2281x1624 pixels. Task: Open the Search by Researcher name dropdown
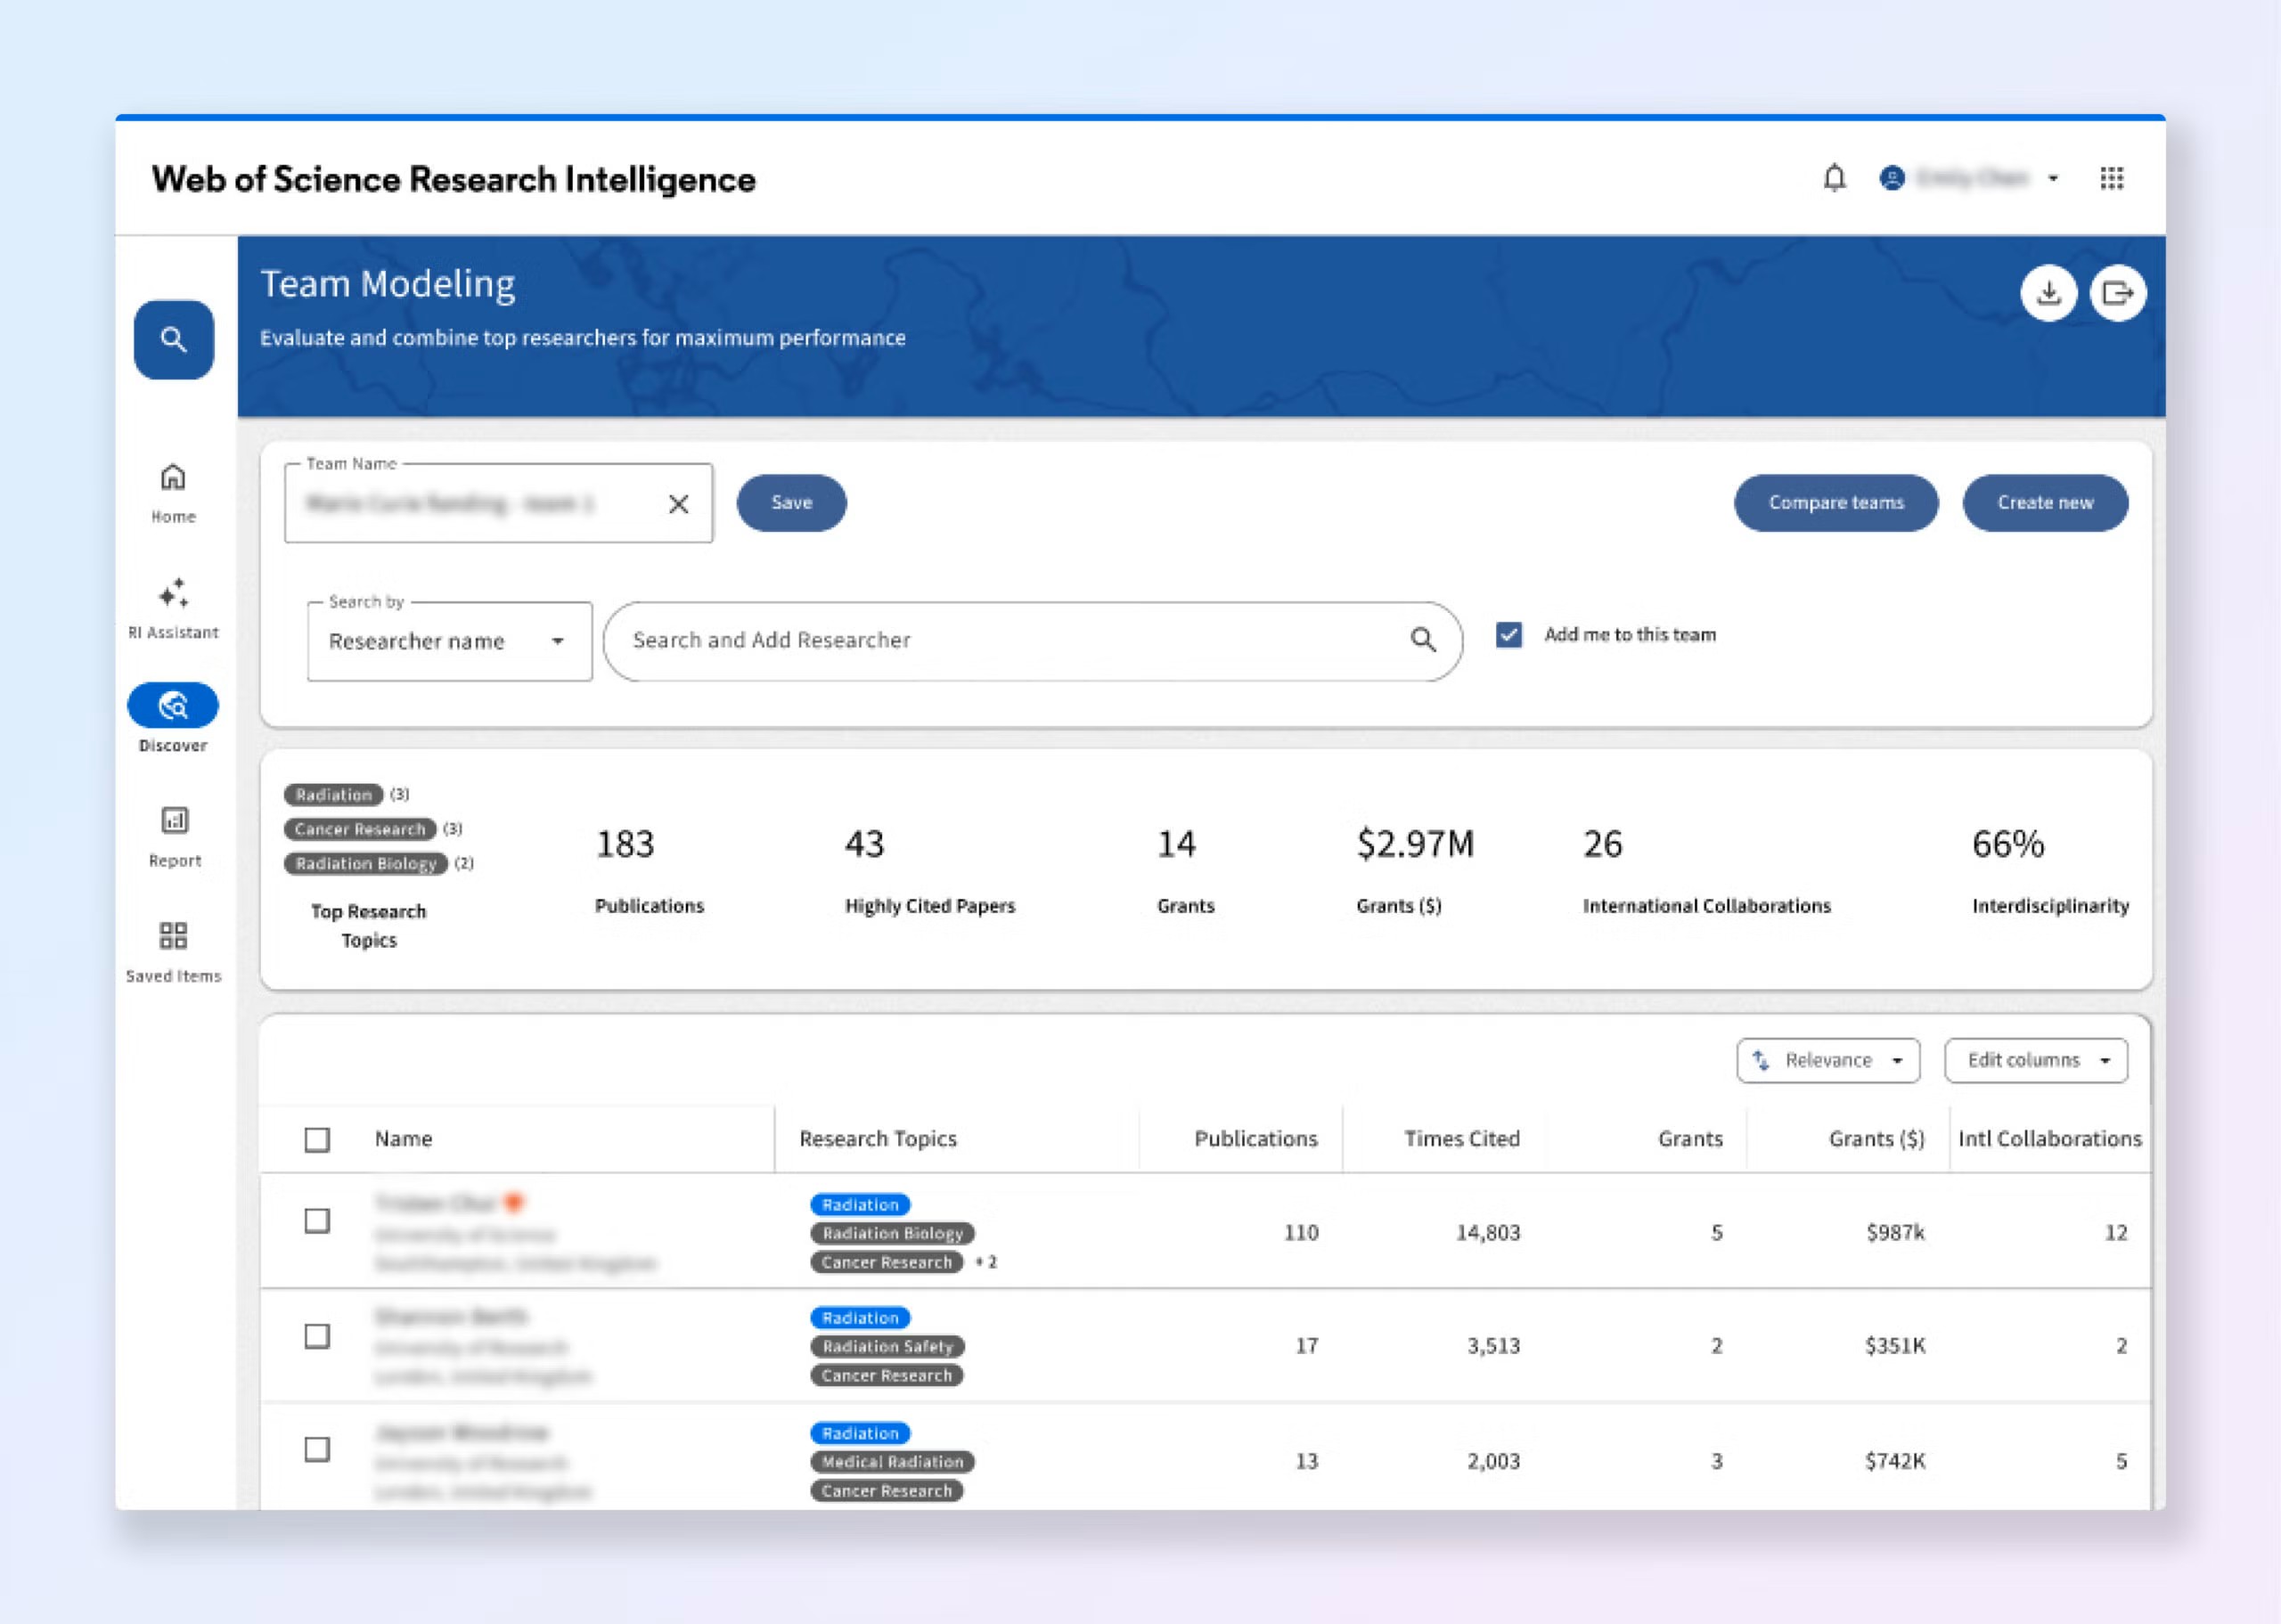tap(450, 641)
